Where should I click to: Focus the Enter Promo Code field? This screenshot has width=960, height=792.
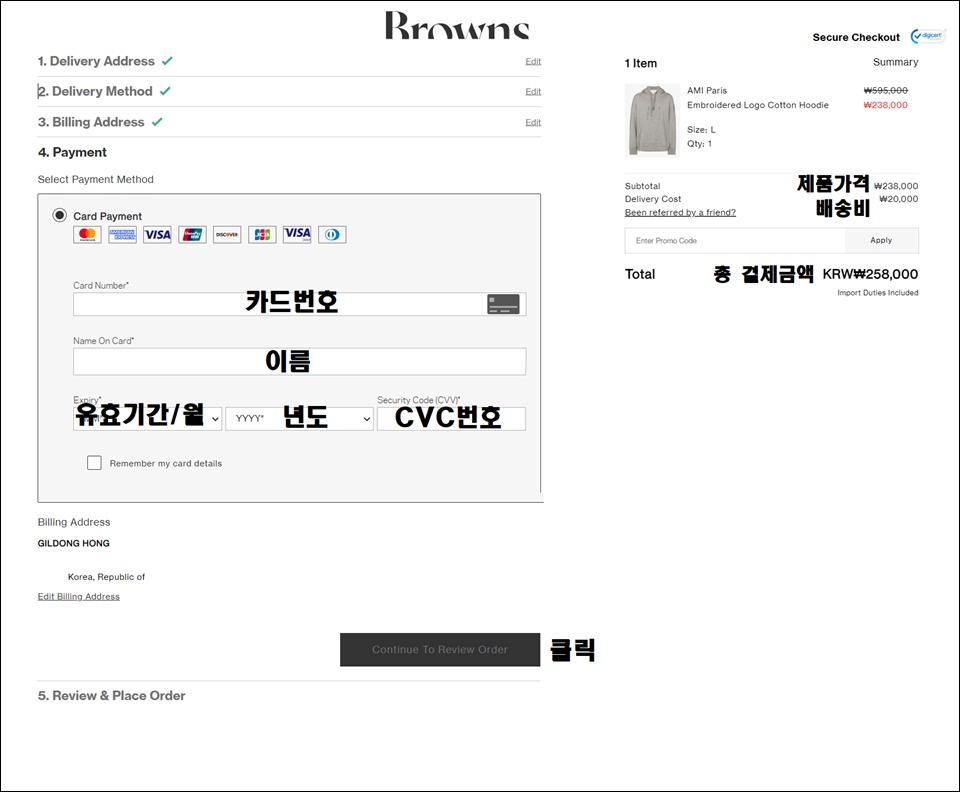[735, 241]
